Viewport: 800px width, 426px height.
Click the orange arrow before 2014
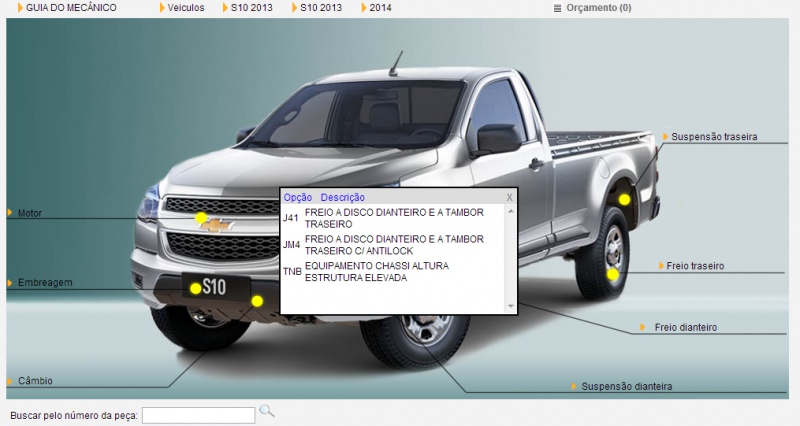point(363,8)
